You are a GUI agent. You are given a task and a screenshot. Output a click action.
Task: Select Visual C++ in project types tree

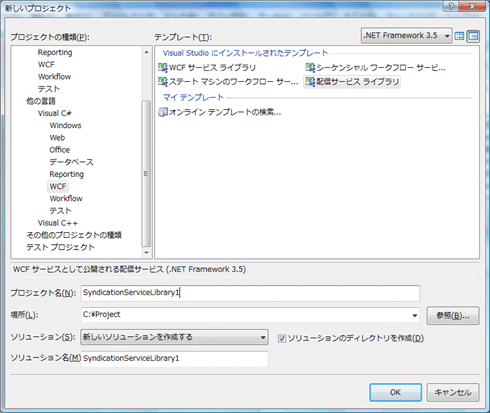[58, 223]
